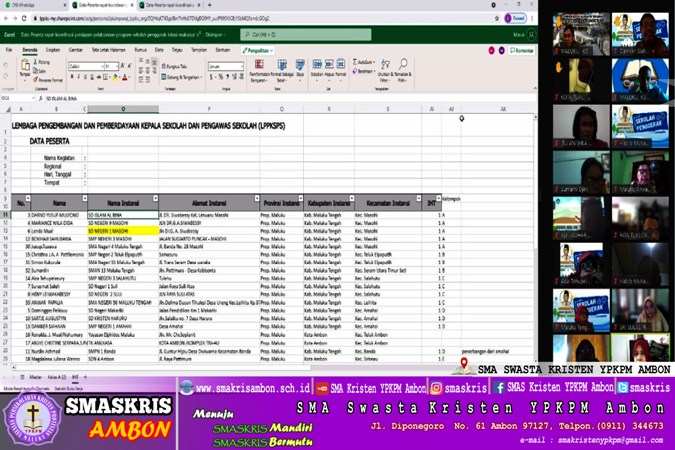Open the Pengeditan mode dropdown

point(258,51)
